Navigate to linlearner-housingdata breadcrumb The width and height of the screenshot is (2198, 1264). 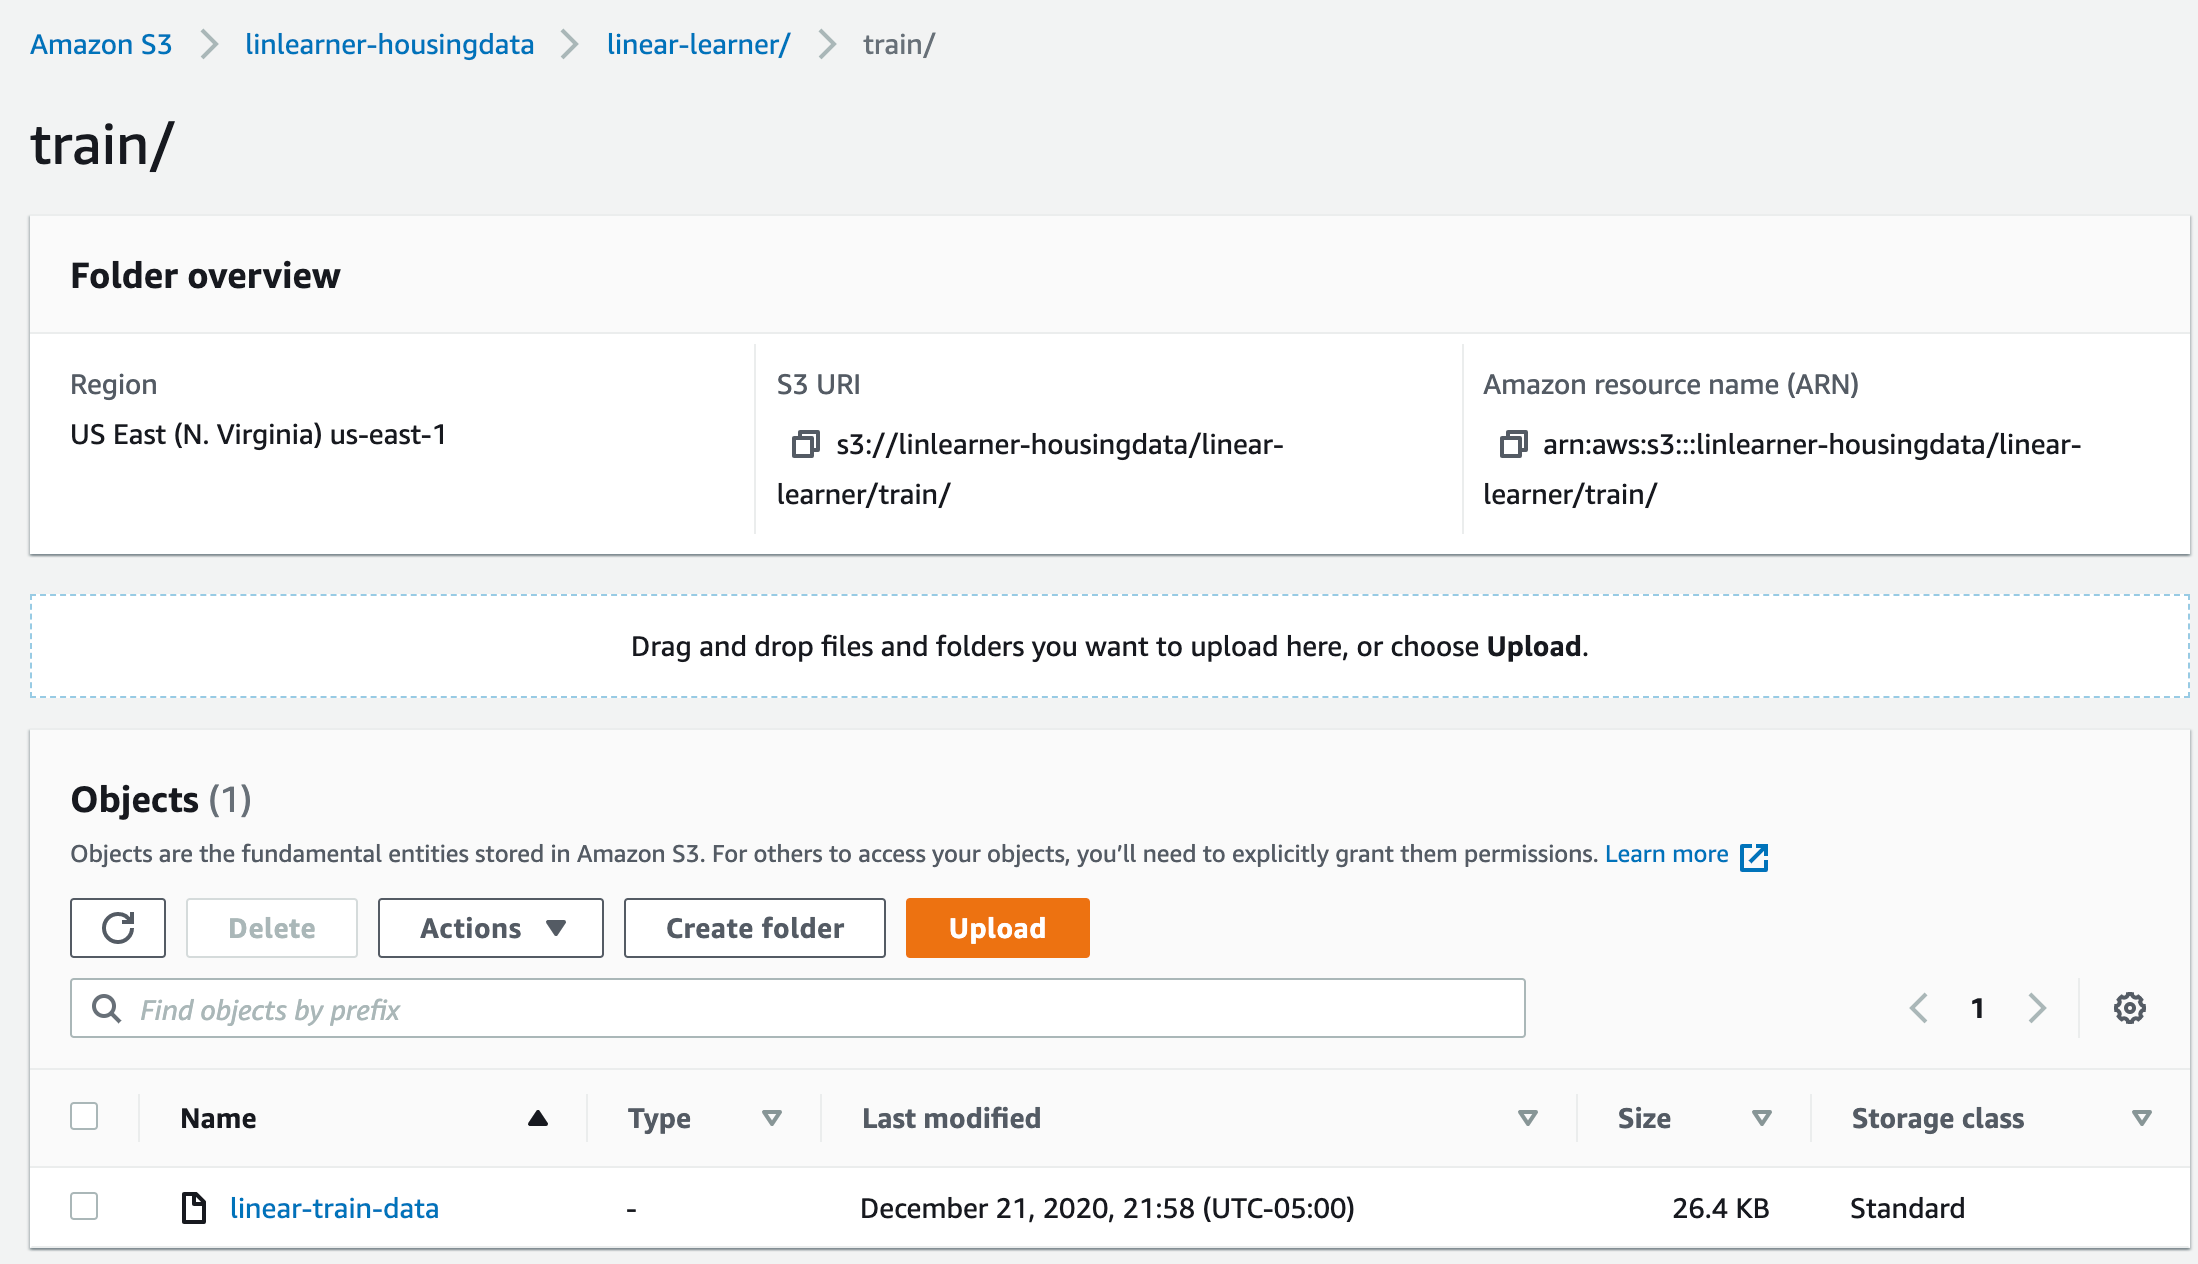tap(389, 44)
